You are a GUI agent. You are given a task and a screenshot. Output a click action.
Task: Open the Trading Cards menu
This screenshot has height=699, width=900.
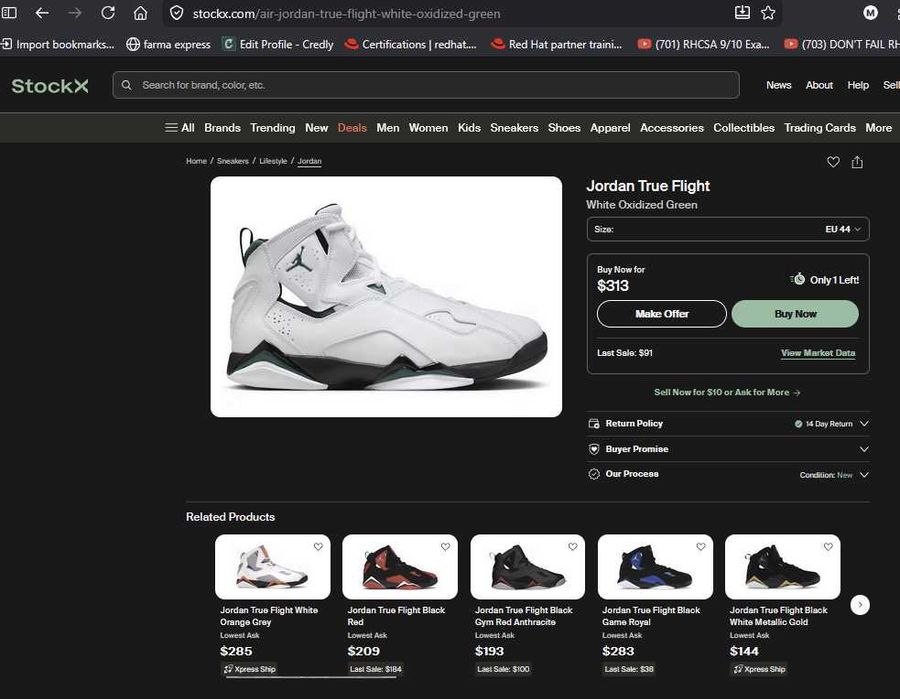point(820,127)
